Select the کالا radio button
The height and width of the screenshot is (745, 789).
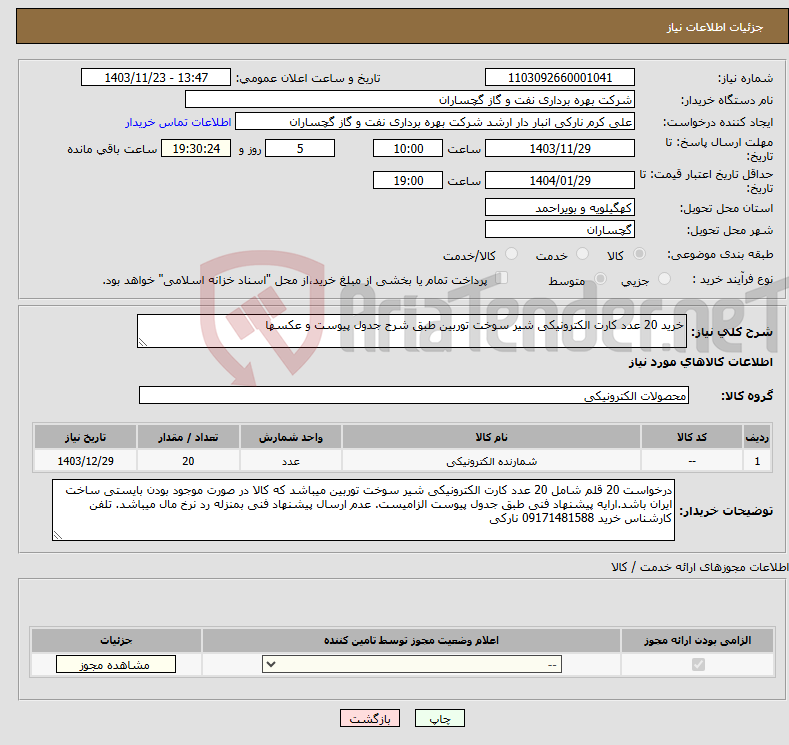pos(639,254)
